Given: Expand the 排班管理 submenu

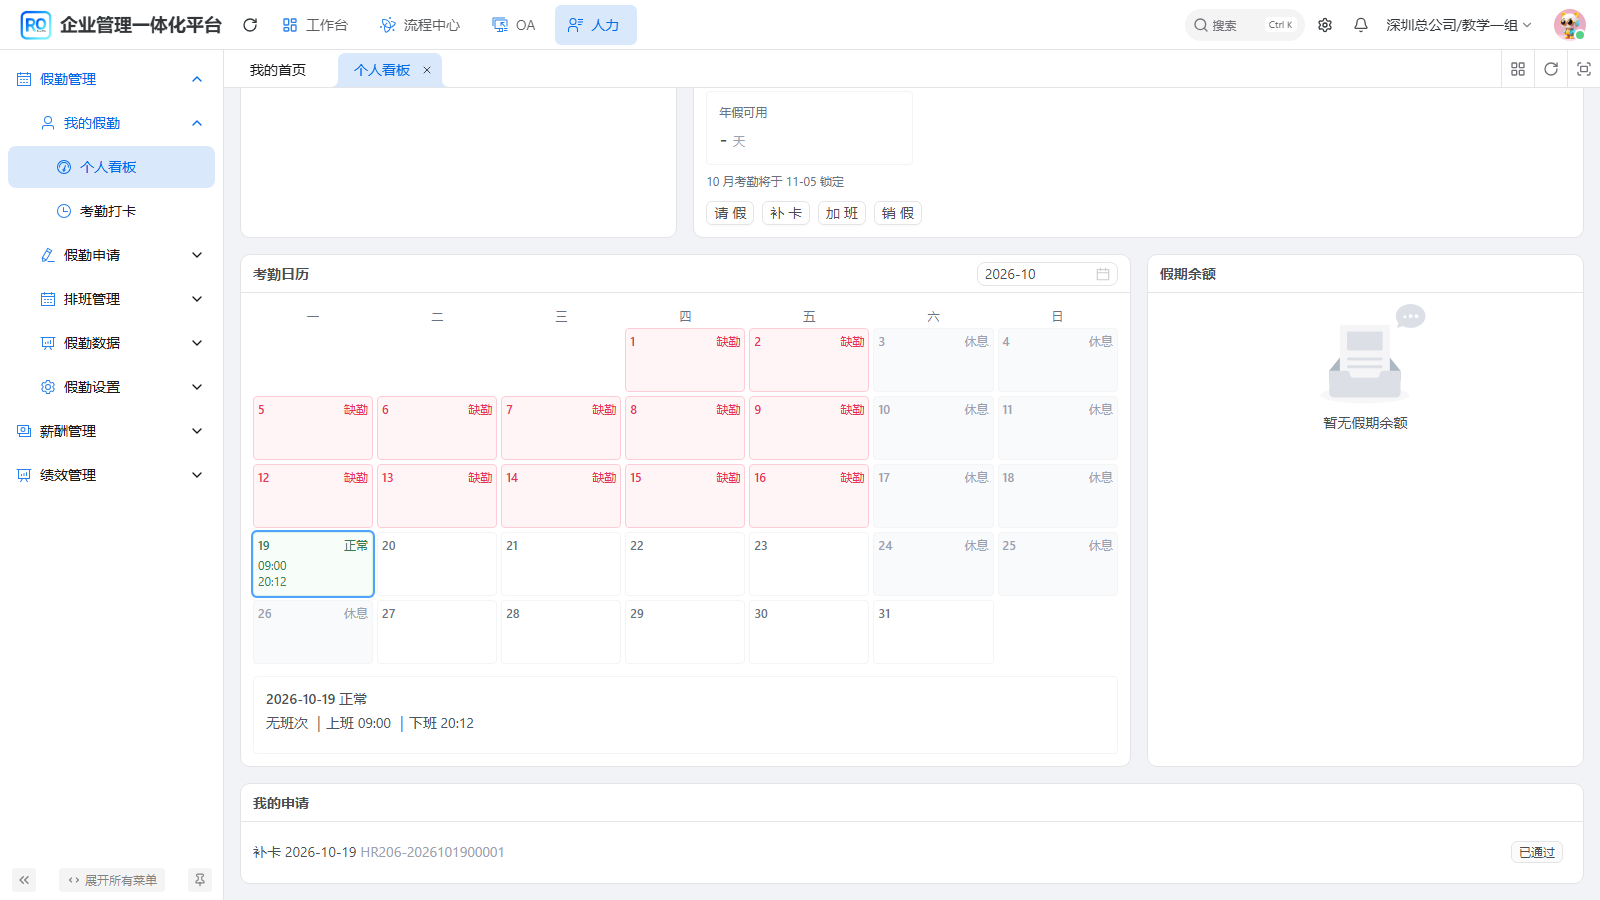Looking at the screenshot, I should [111, 299].
